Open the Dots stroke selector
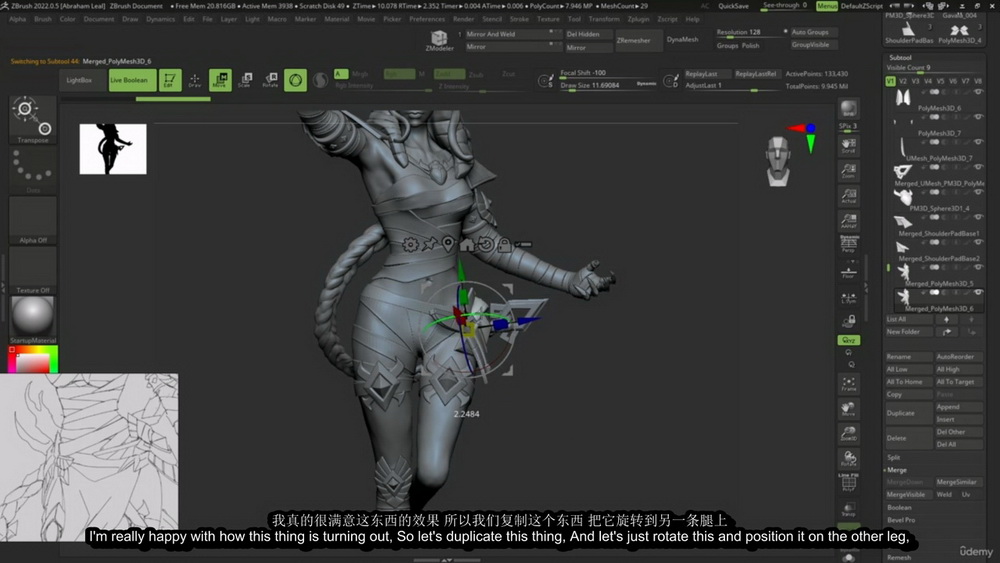 [33, 170]
